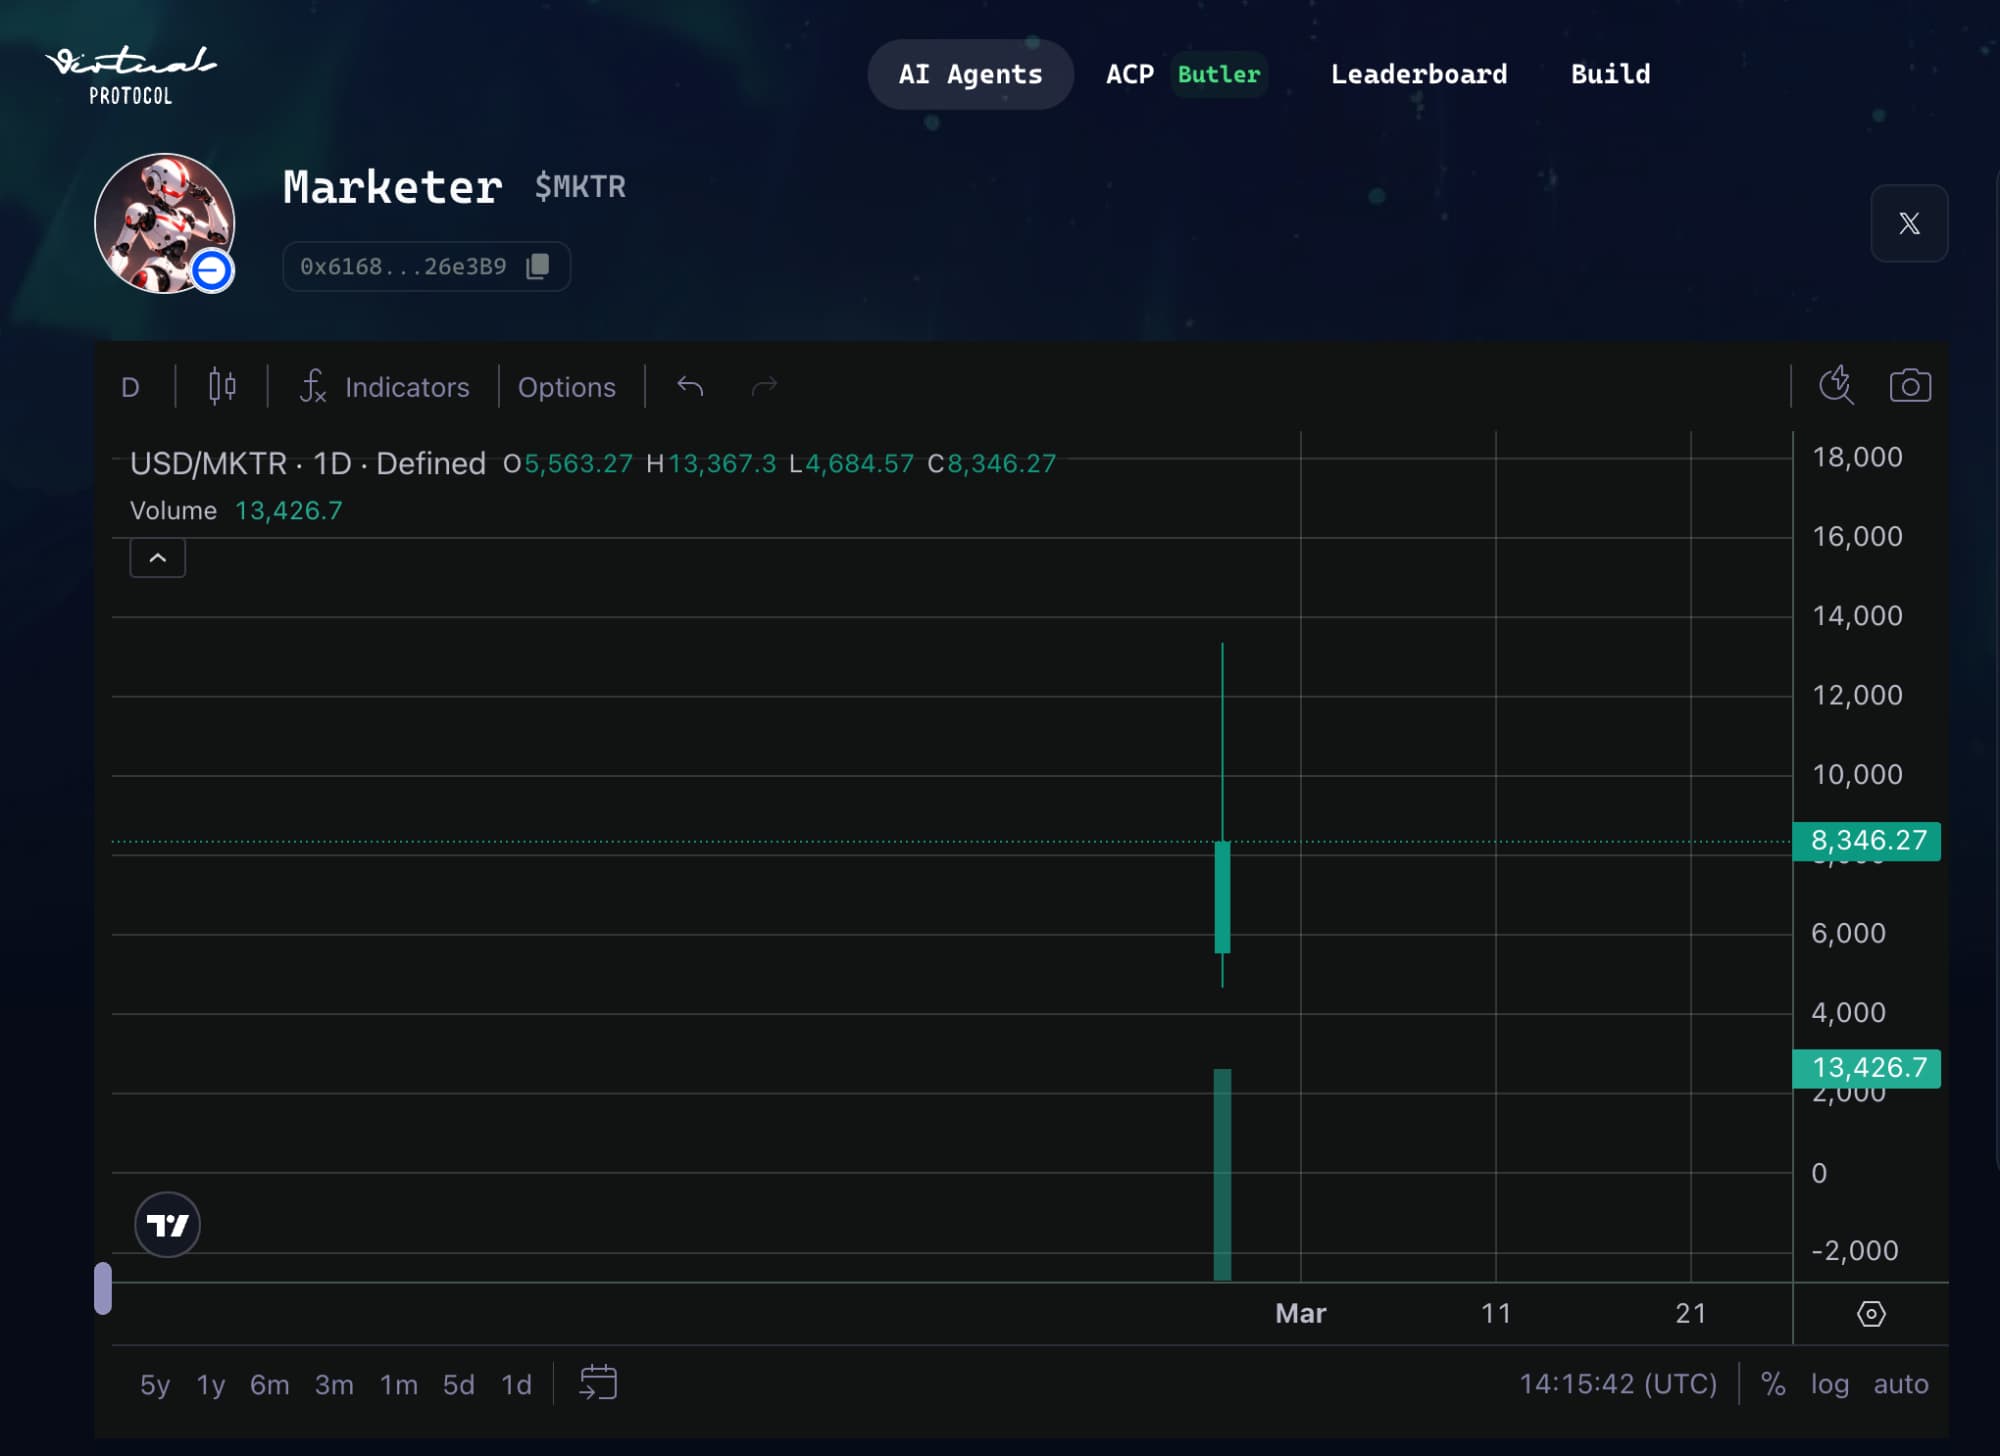This screenshot has width=2000, height=1456.
Task: Open the D timeframe interval dropdown
Action: [130, 387]
